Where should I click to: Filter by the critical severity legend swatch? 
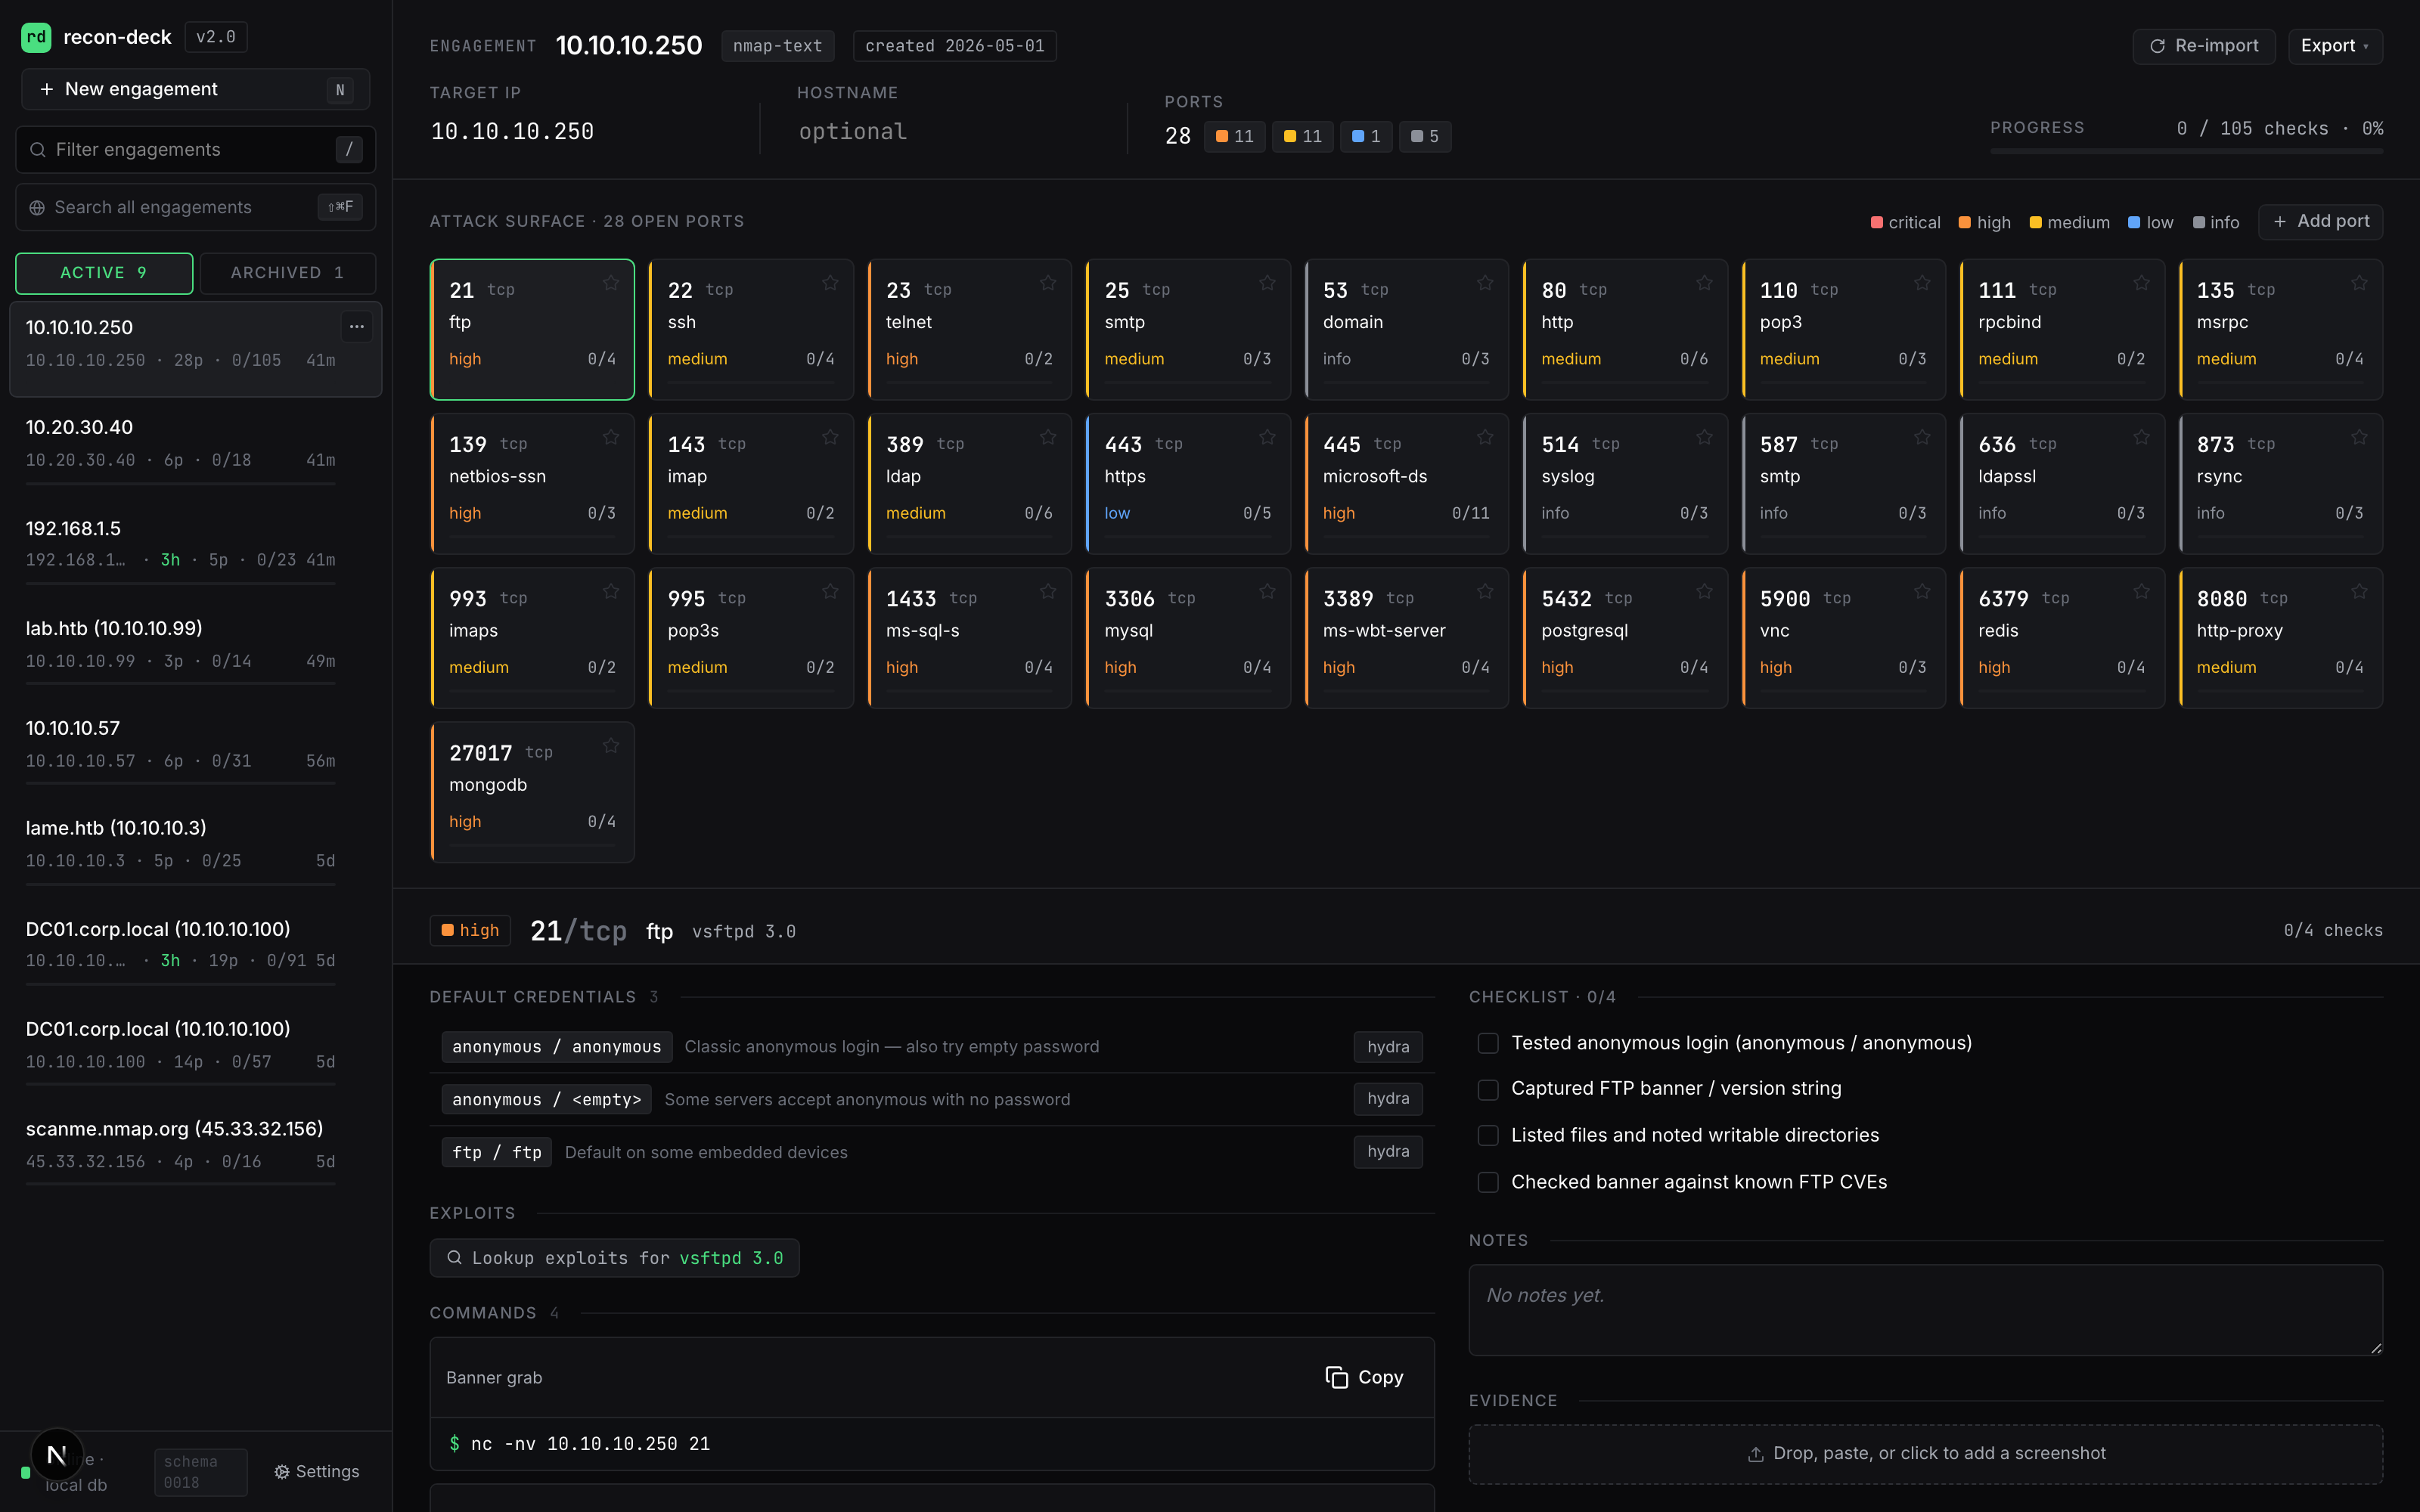click(1877, 222)
